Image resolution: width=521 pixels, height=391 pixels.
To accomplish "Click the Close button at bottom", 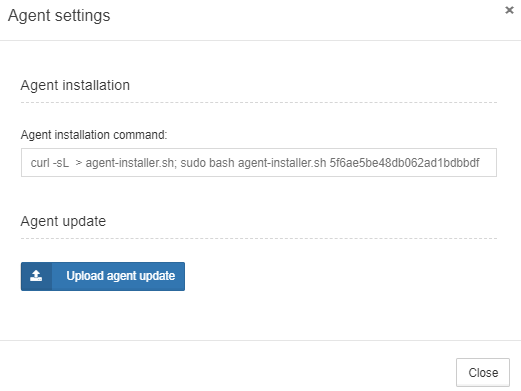I will click(x=483, y=372).
